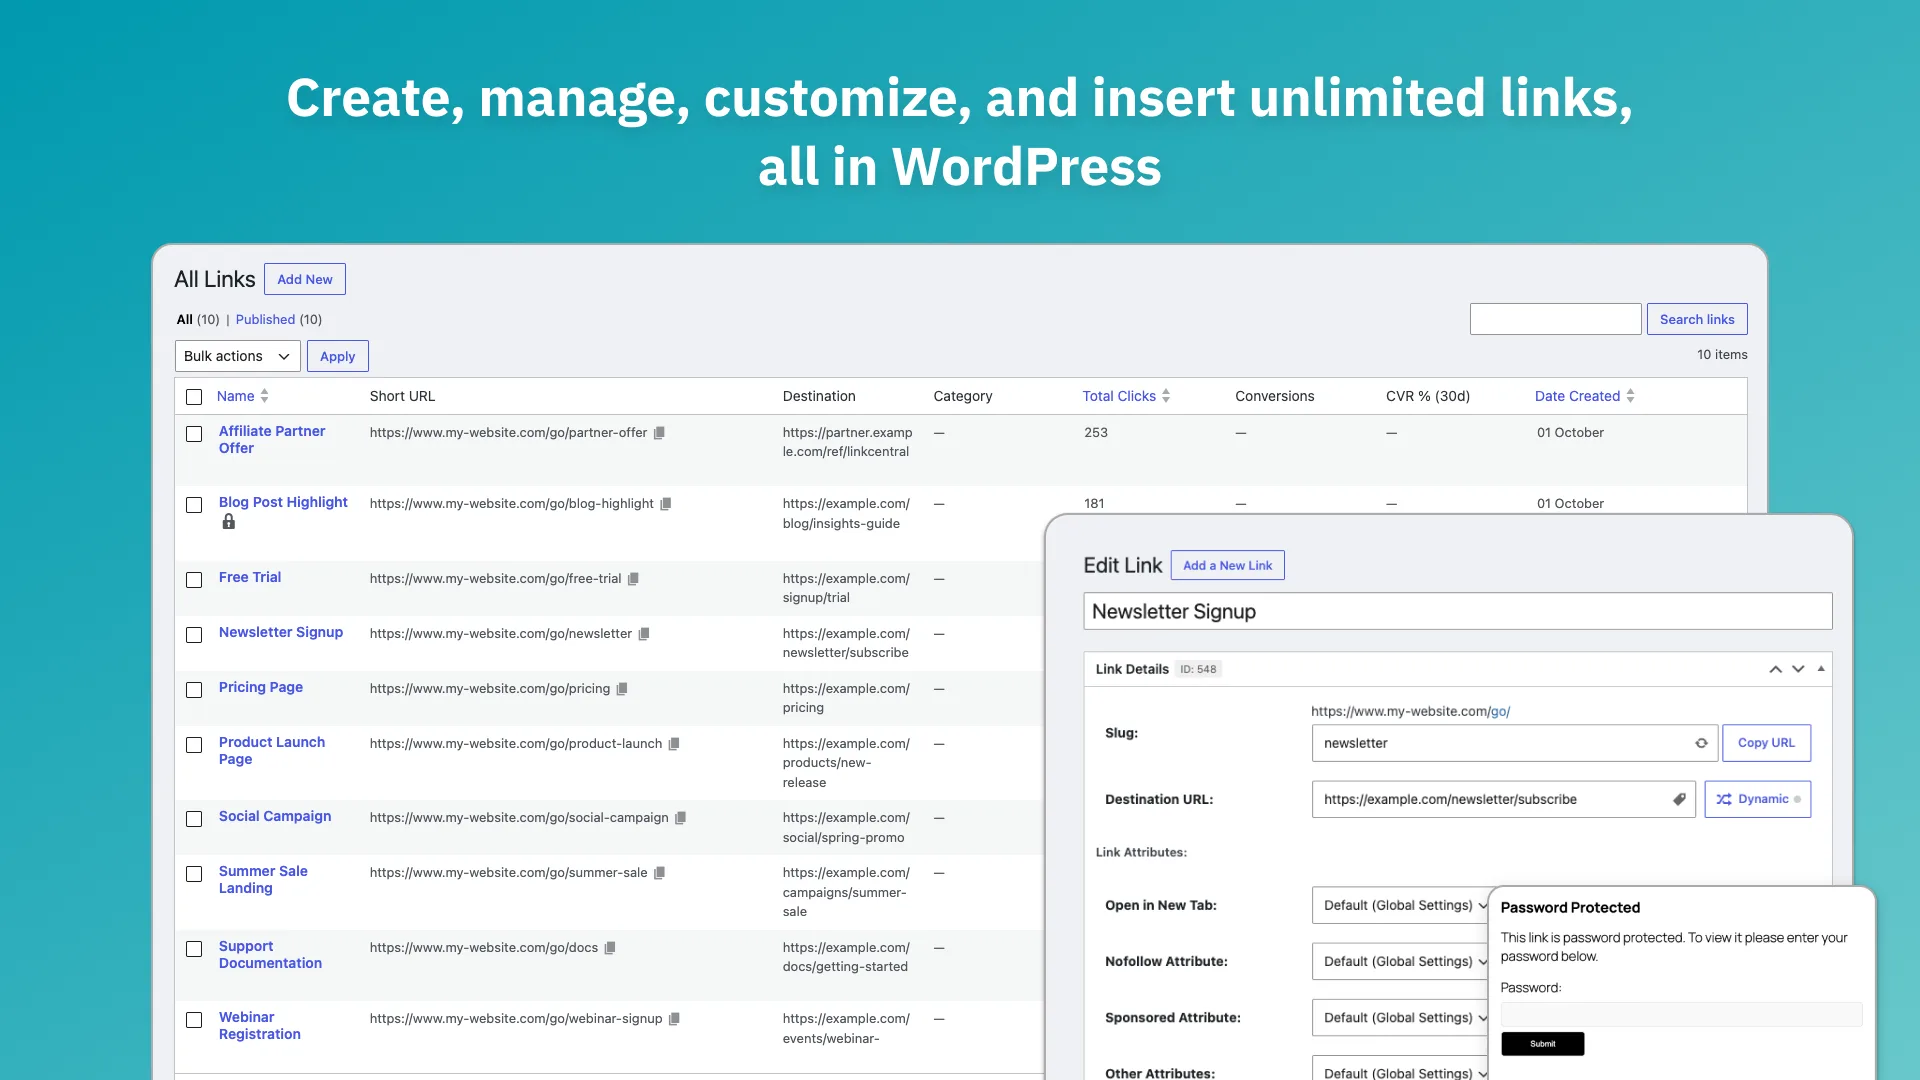The image size is (1920, 1080).
Task: Open the Other Attributes dropdown
Action: pyautogui.click(x=1401, y=1070)
